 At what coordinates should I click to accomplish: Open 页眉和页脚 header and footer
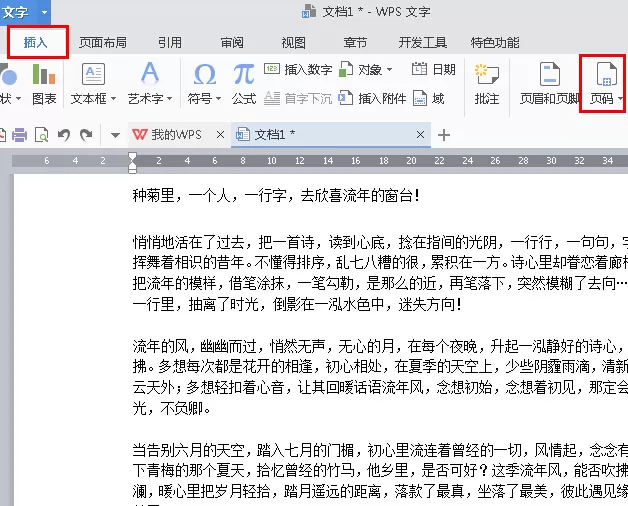550,84
